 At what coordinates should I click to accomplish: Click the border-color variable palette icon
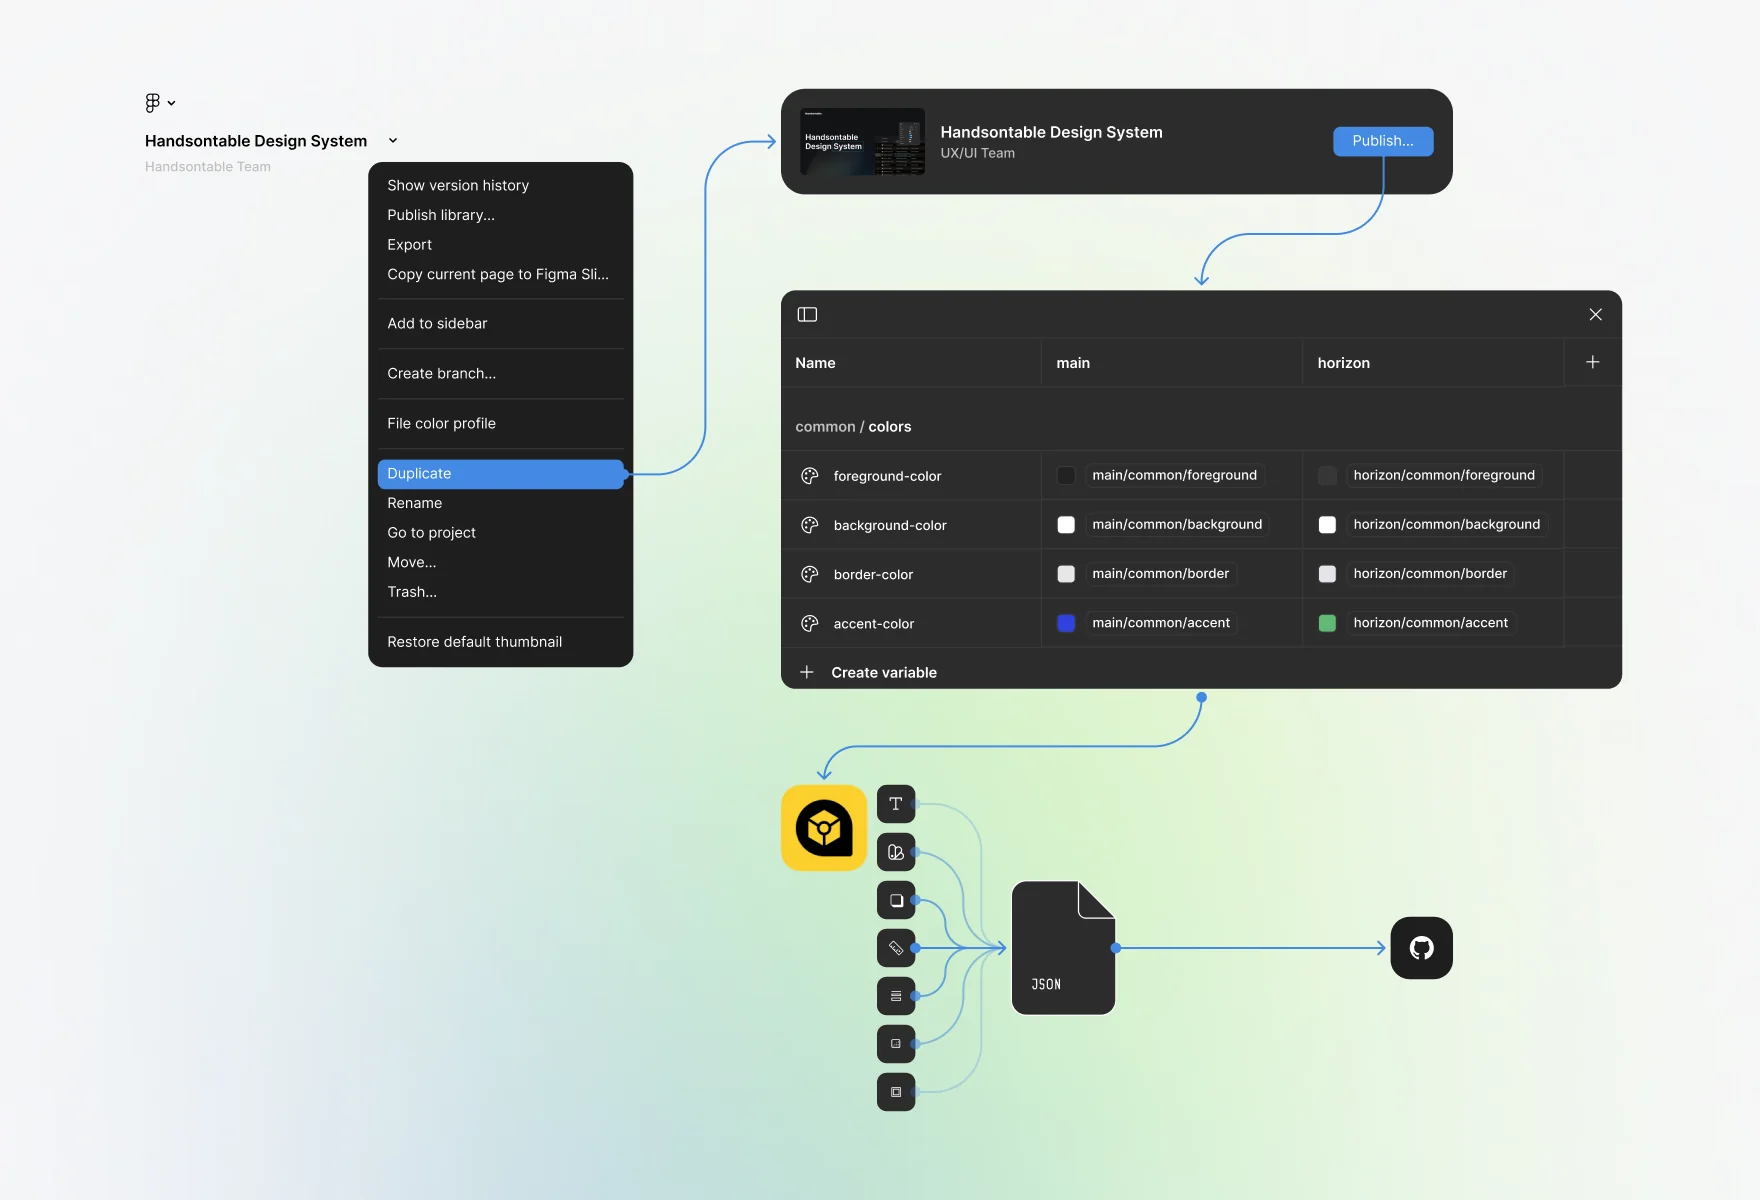[x=810, y=574]
